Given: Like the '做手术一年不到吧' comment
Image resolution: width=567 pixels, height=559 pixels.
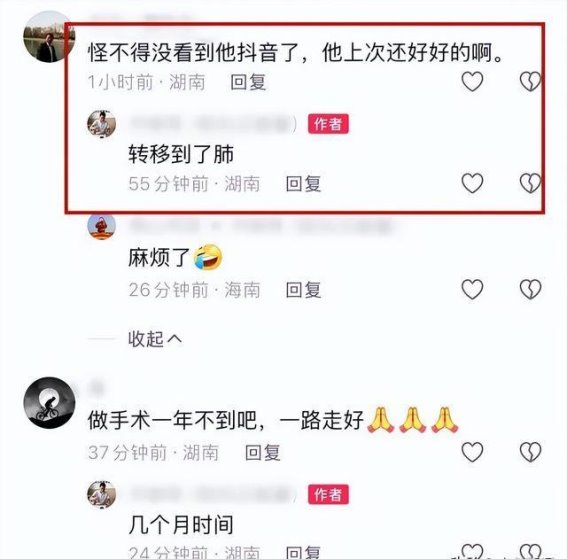Looking at the screenshot, I should (x=472, y=452).
